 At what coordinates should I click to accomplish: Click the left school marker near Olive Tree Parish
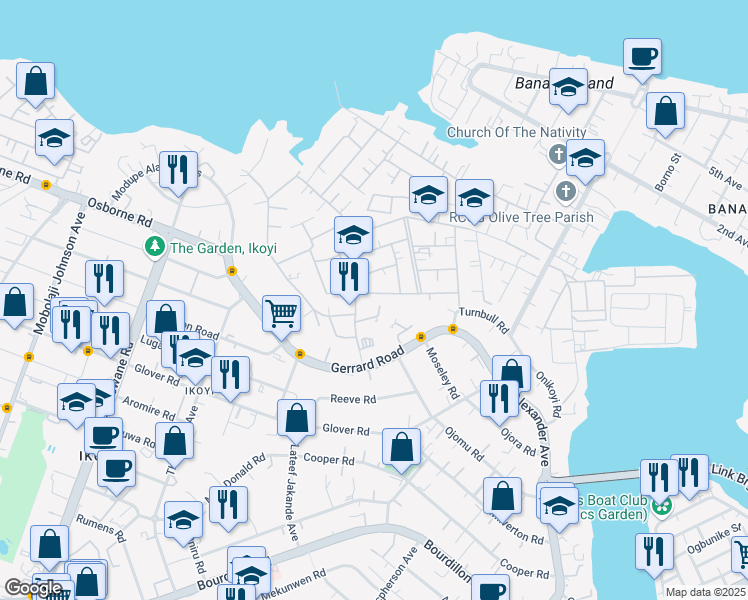(x=428, y=197)
